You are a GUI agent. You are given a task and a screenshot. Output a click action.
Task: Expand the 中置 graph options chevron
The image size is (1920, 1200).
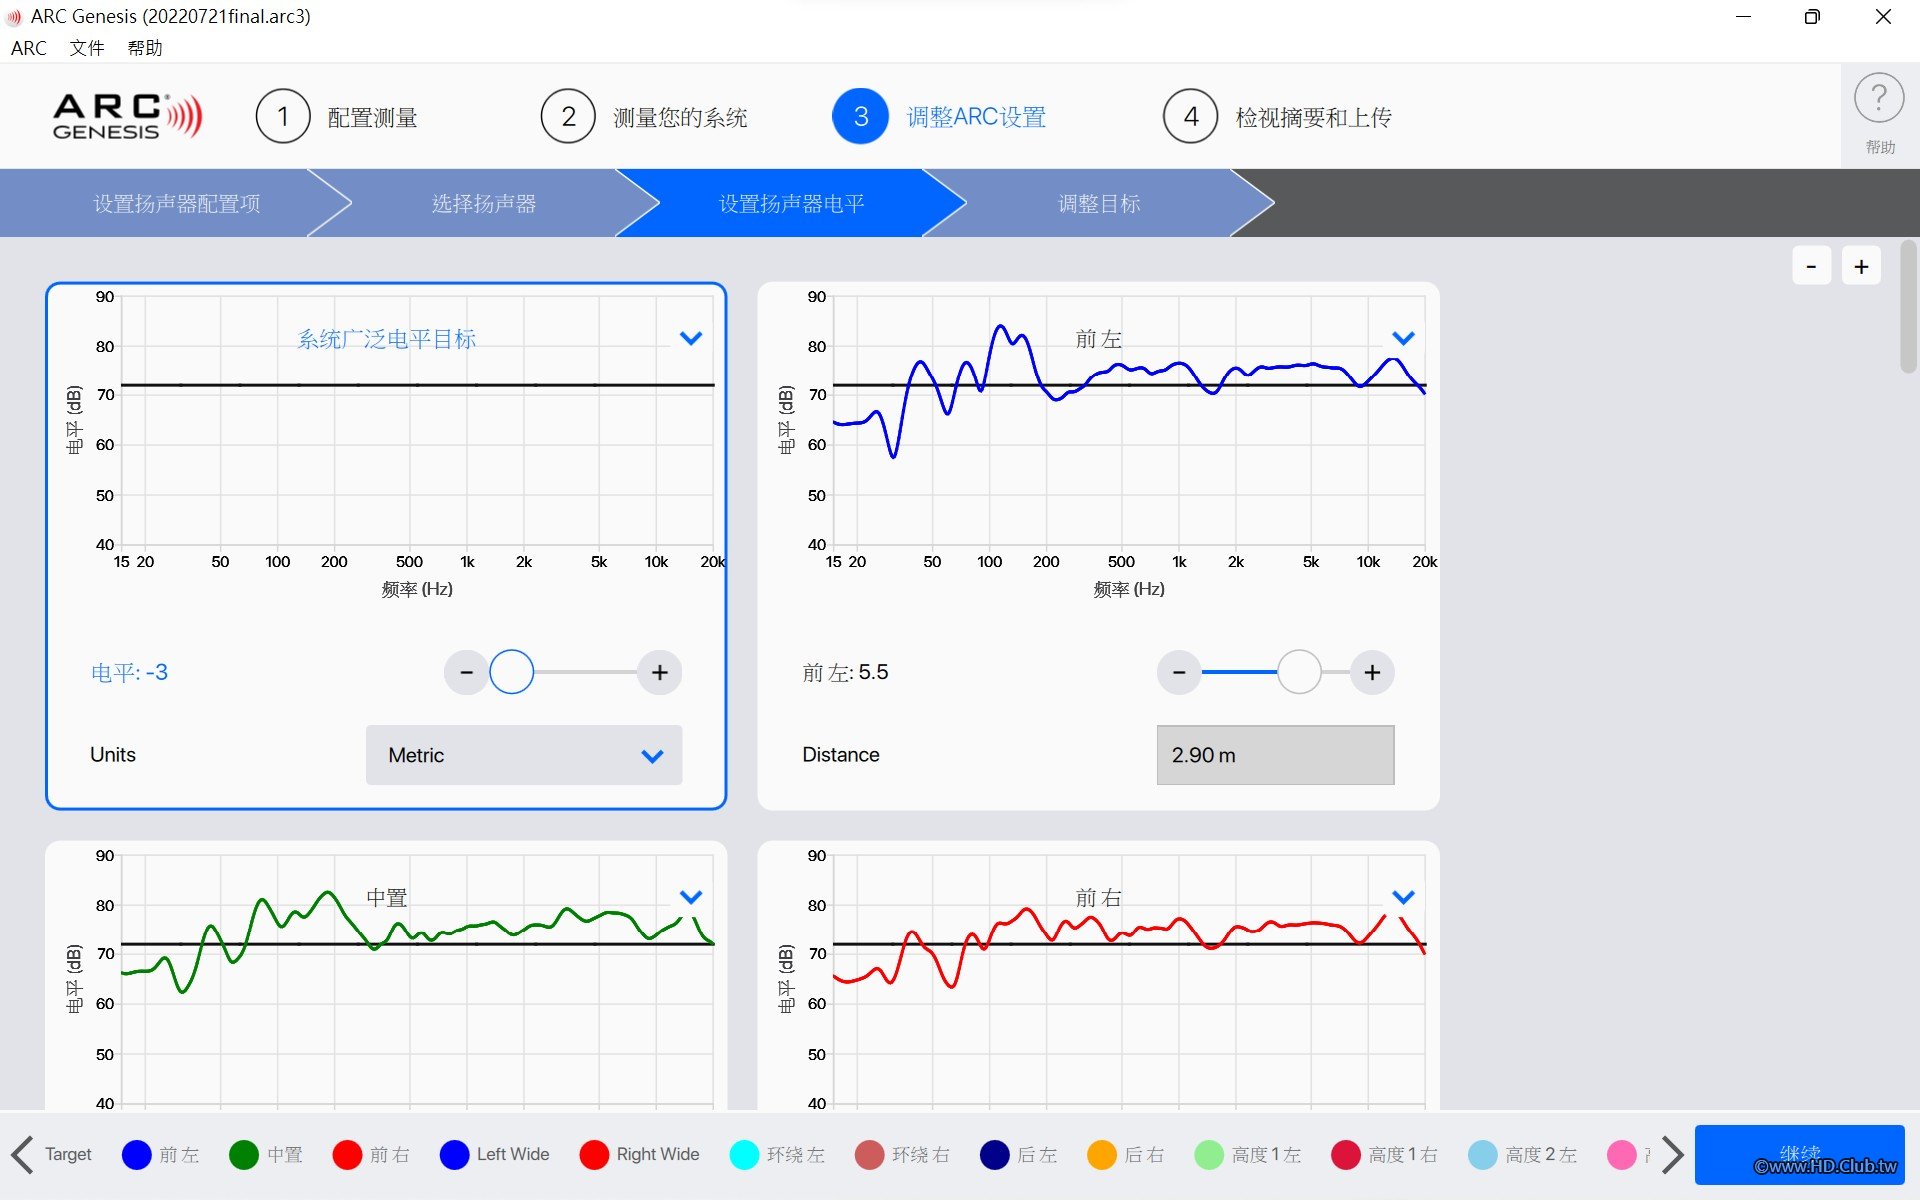click(690, 897)
